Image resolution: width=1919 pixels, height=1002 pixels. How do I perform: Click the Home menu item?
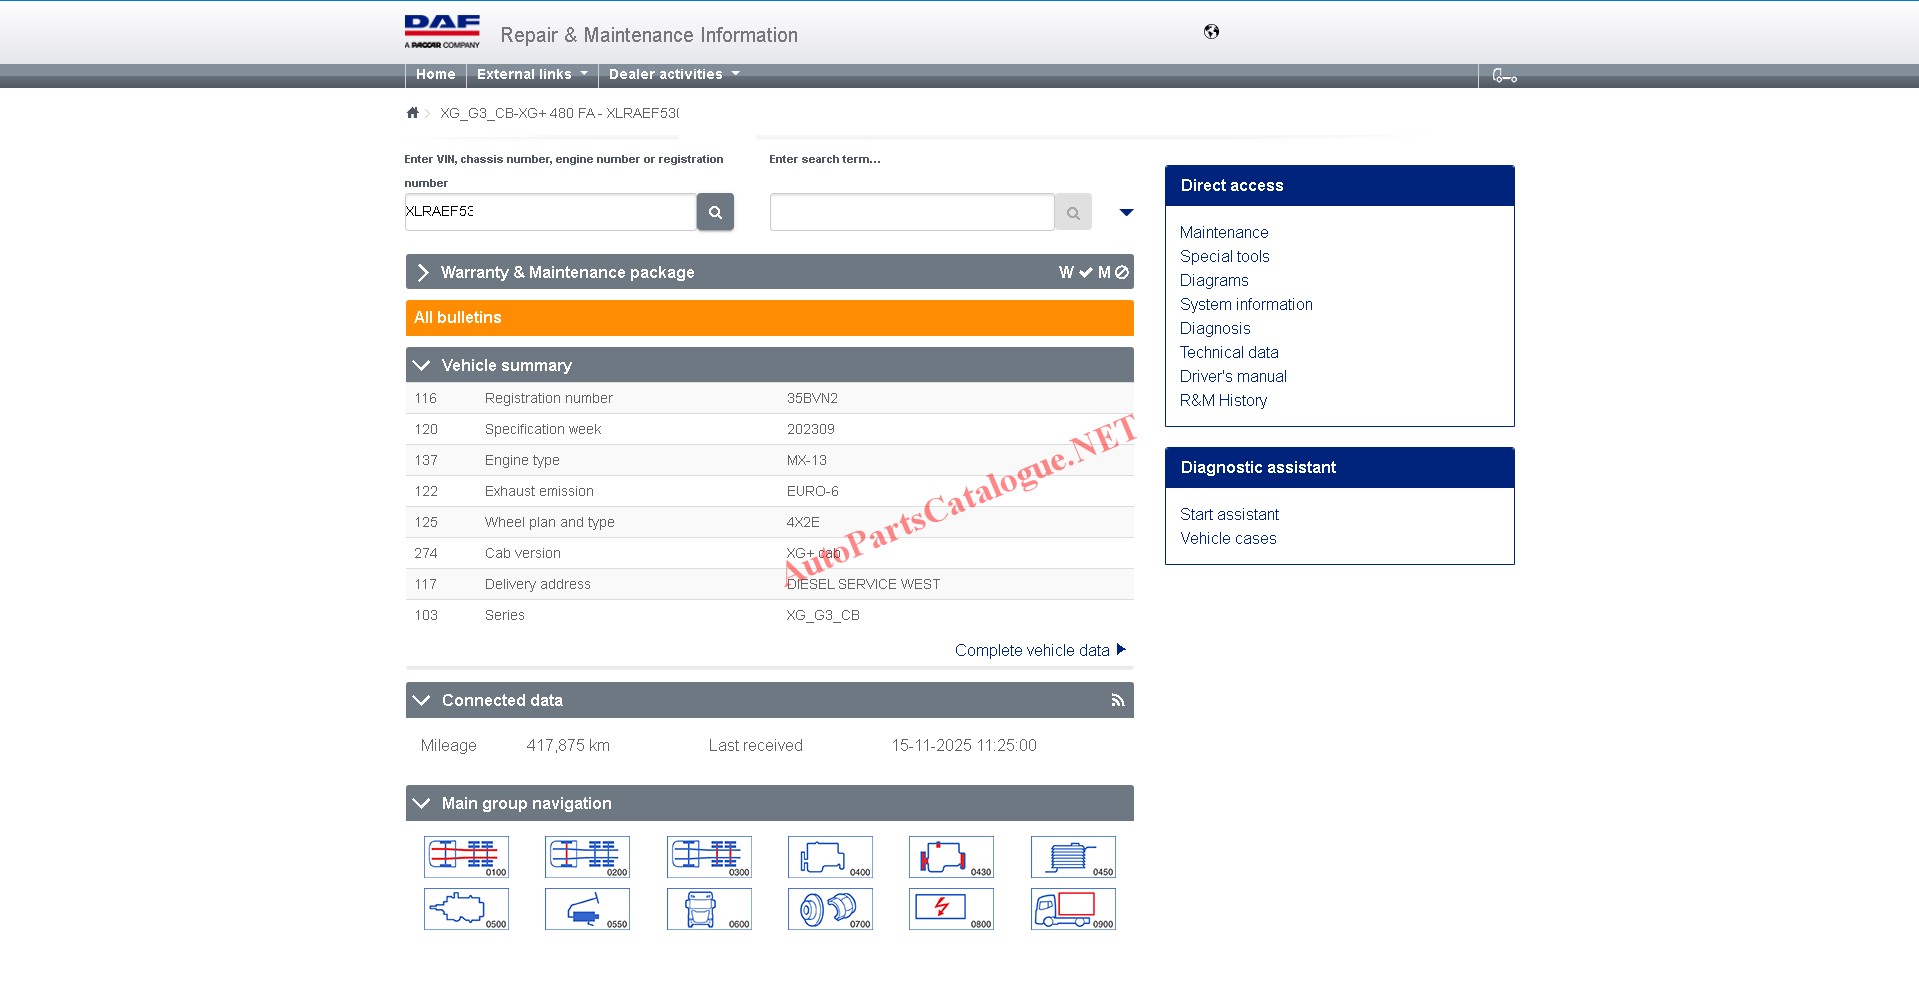coord(435,75)
